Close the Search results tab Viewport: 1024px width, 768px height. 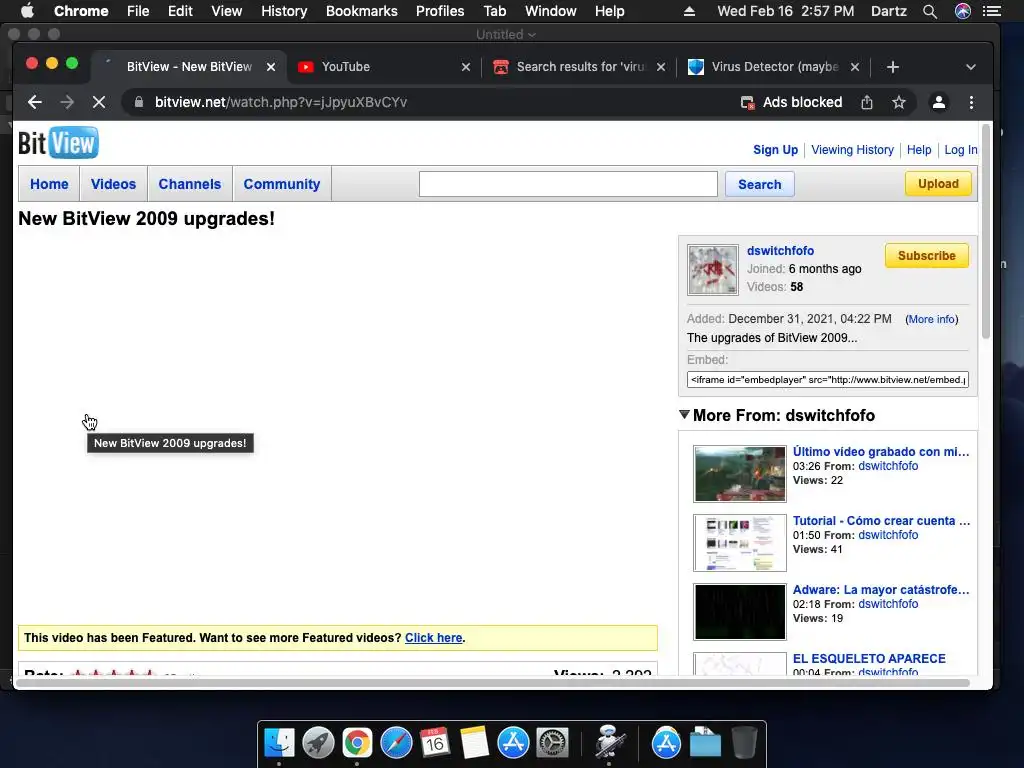click(661, 67)
